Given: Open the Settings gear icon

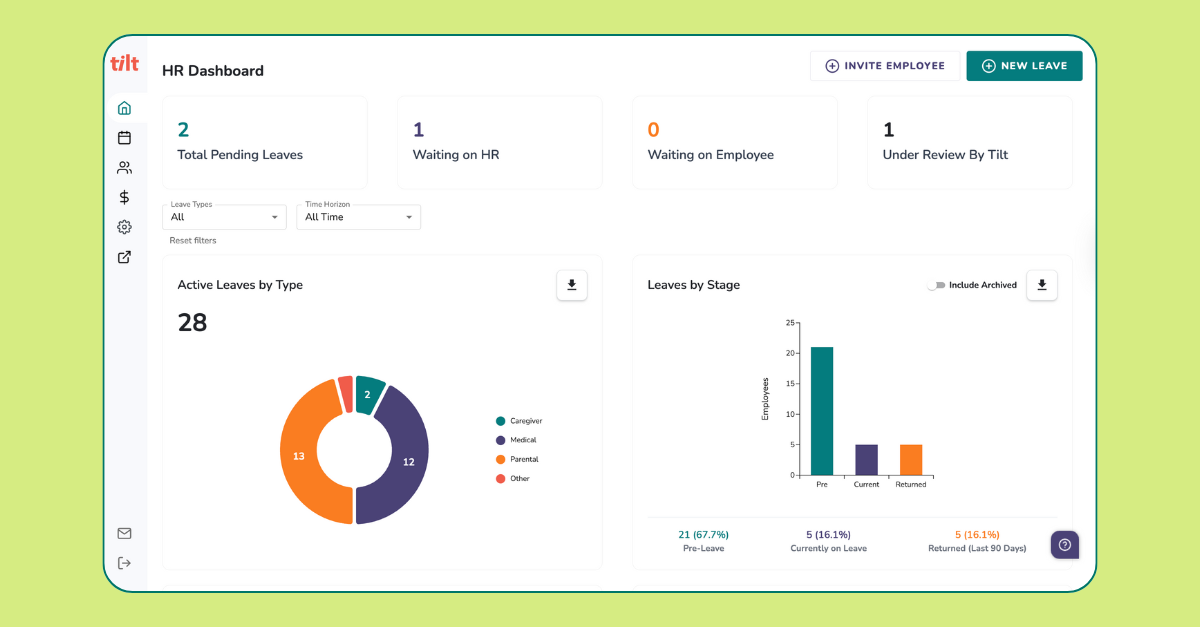Looking at the screenshot, I should (124, 227).
